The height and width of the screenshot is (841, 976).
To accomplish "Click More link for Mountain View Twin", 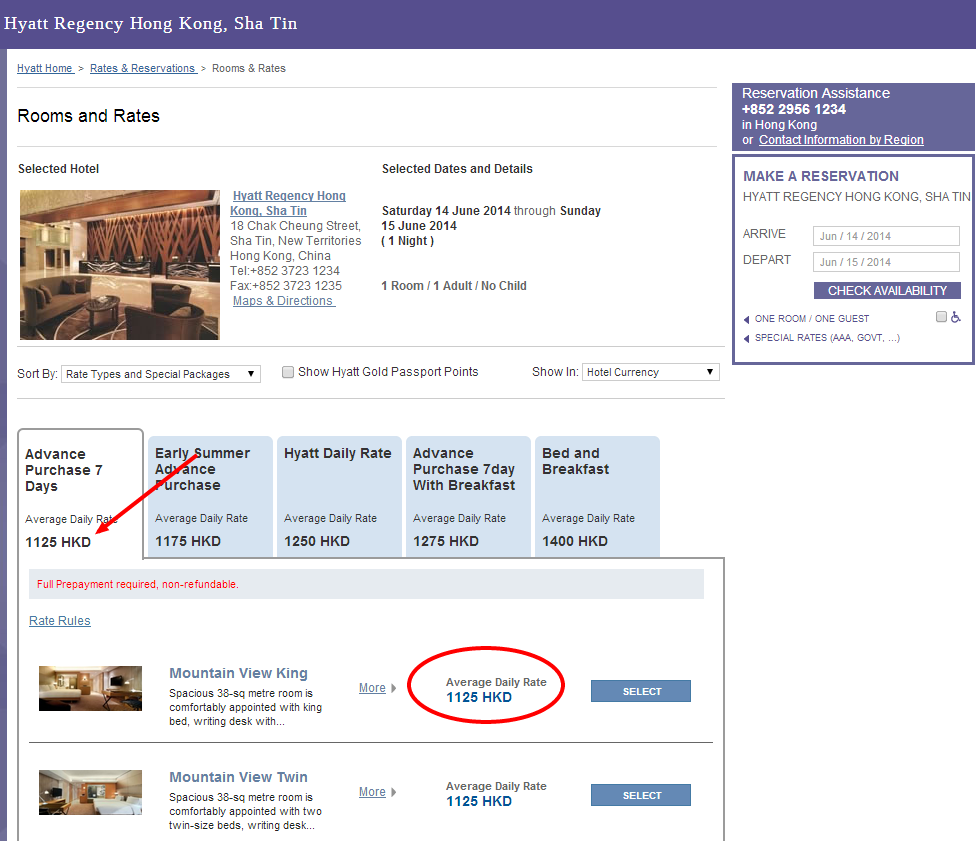I will tap(372, 792).
